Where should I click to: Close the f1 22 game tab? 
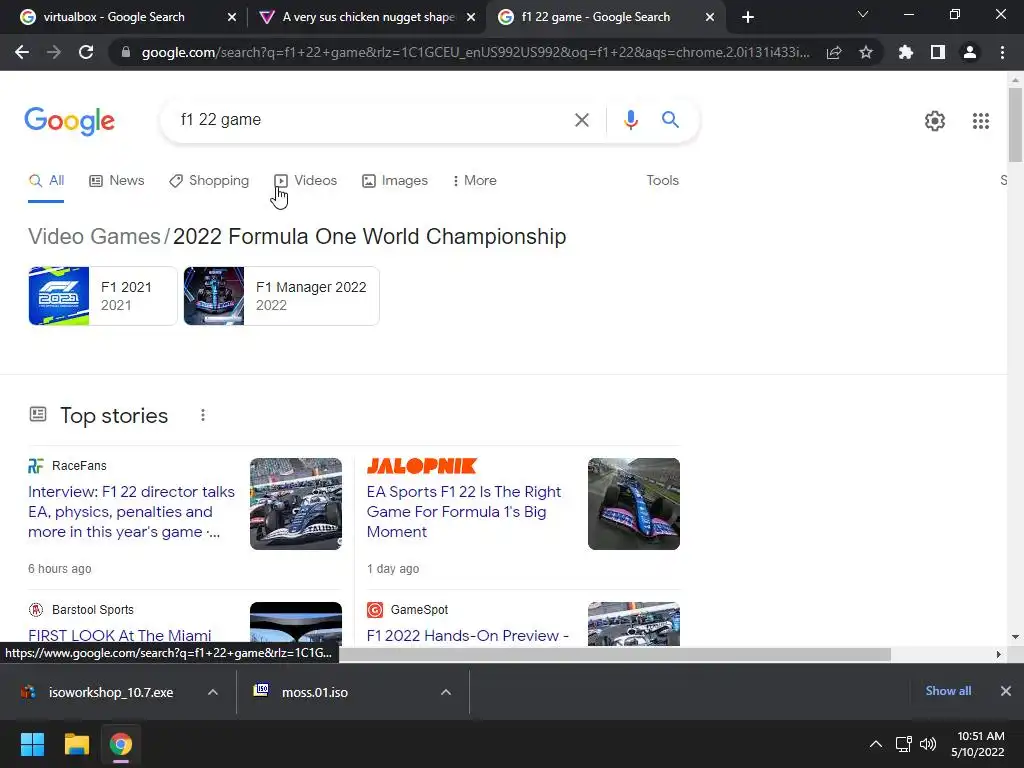coord(710,17)
